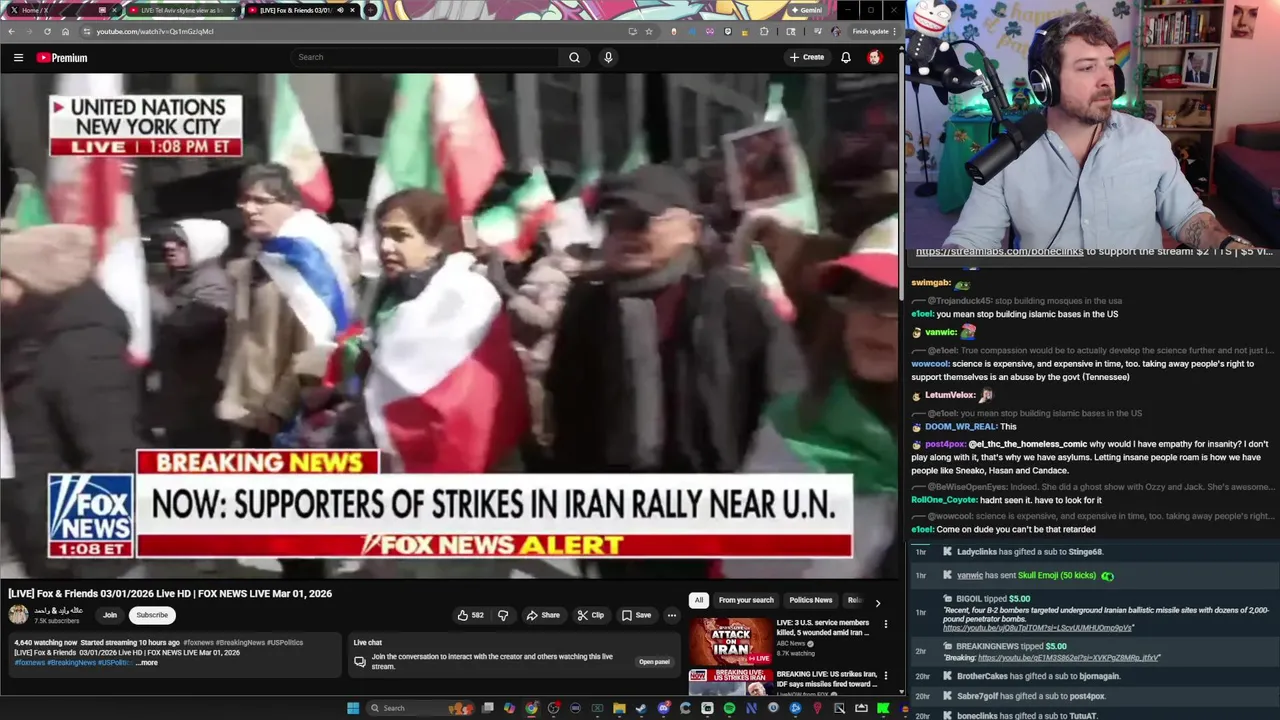Open the browser extensions puzzle icon
The width and height of the screenshot is (1280, 720).
764,31
